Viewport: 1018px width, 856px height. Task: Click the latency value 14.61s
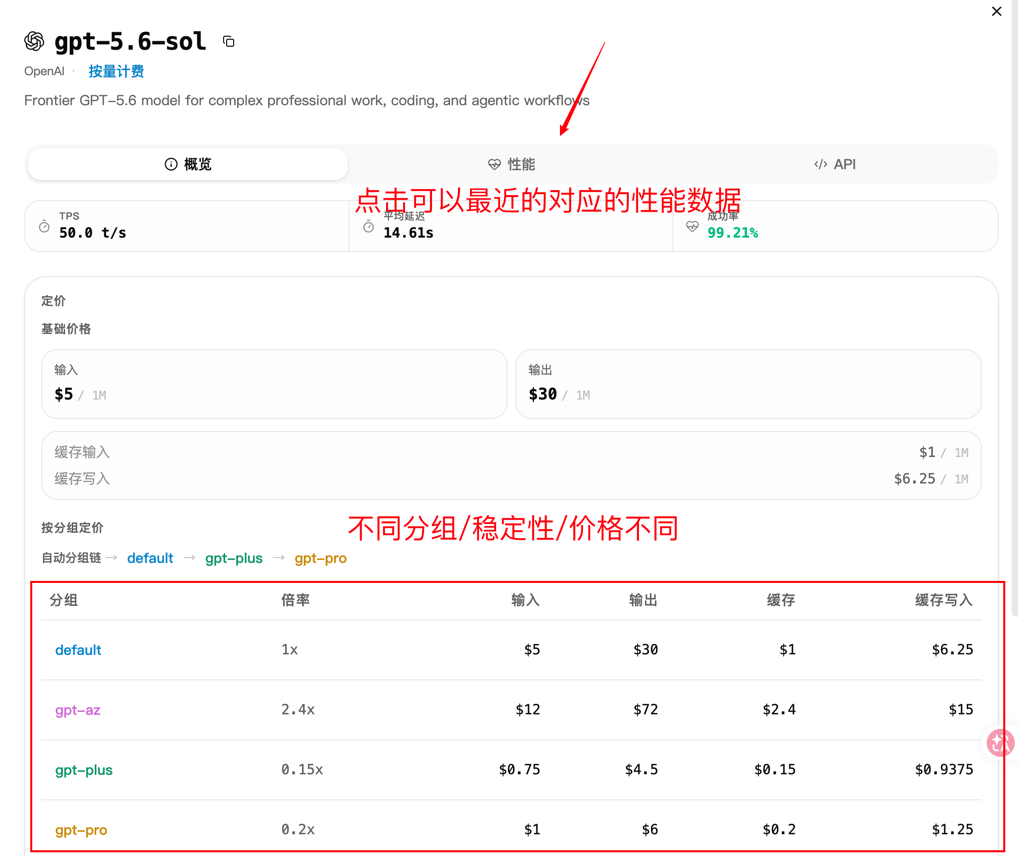[x=408, y=233]
